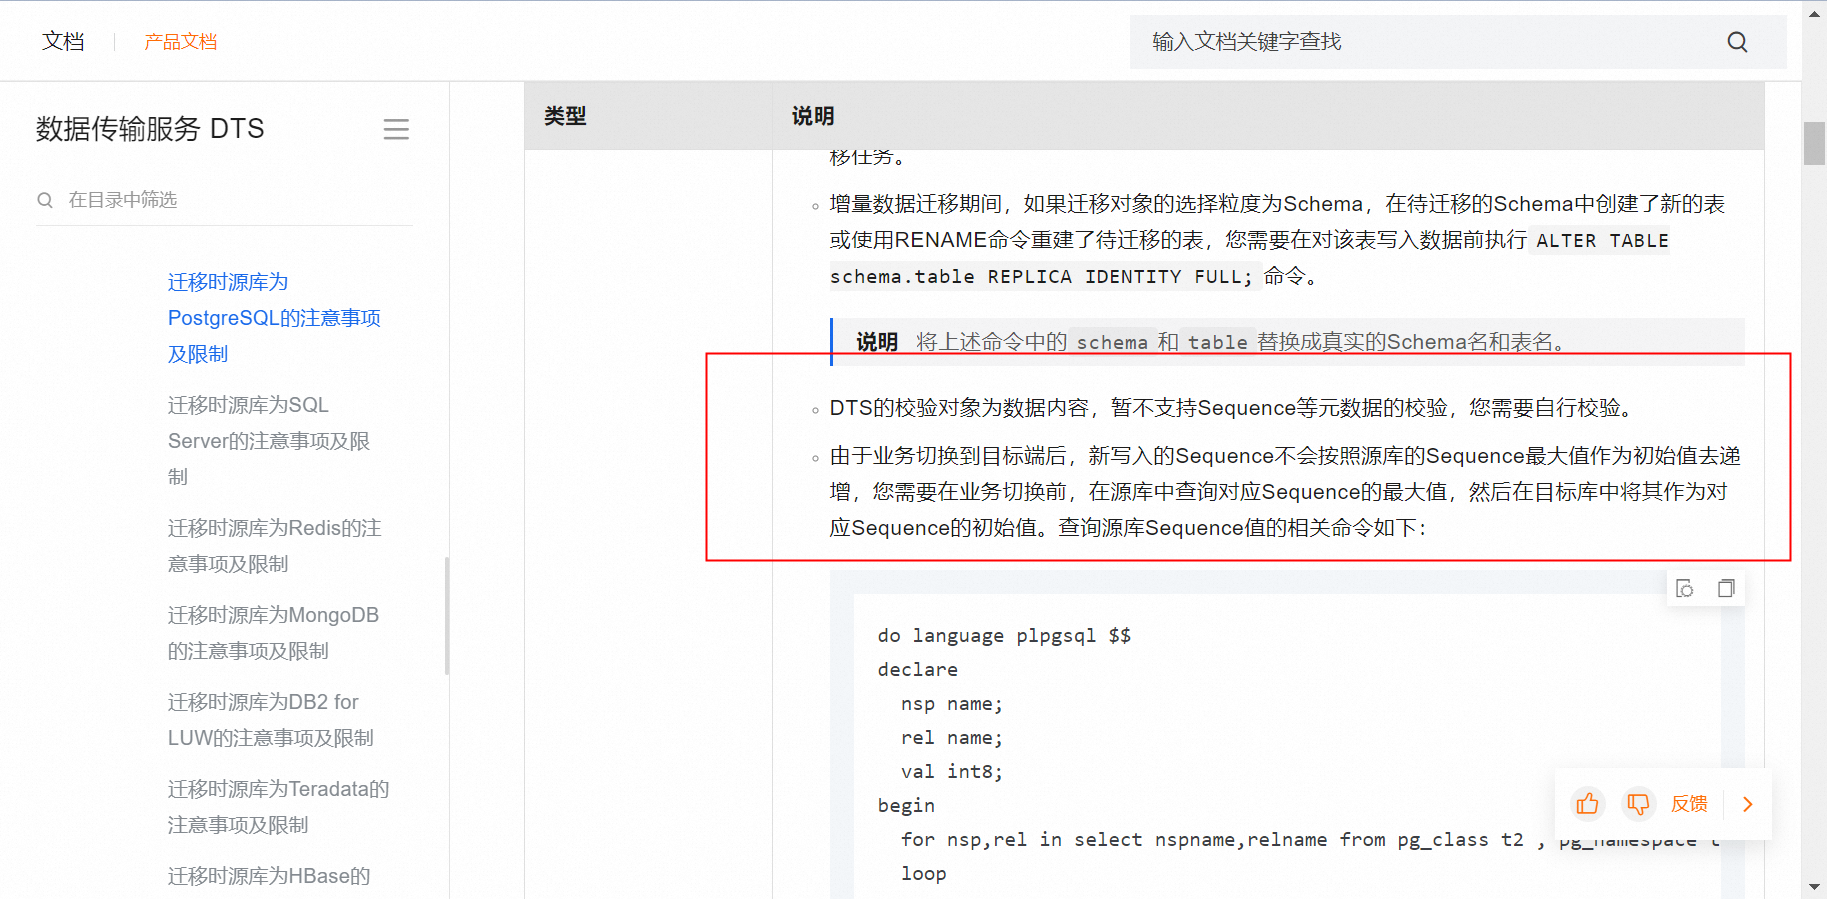The width and height of the screenshot is (1827, 899).
Task: Open 迁移时源库为SQL Server的注意事项及限制 page
Action: [x=269, y=441]
